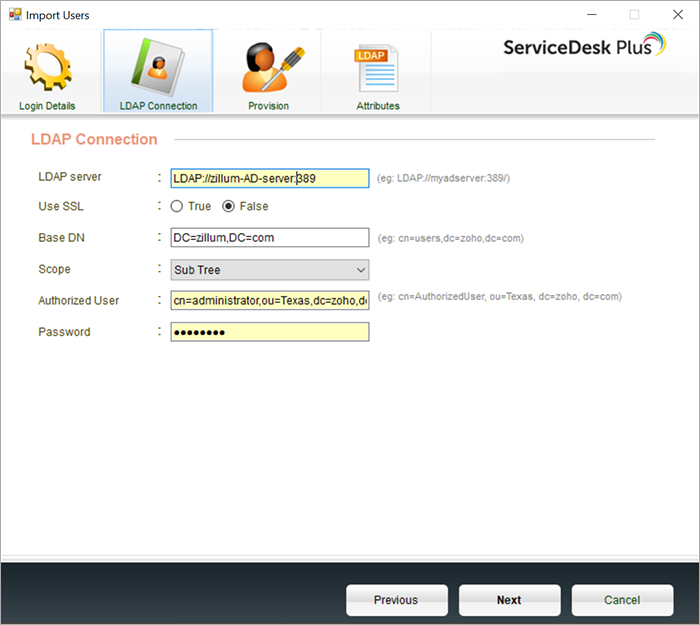Switch to the Login Details tab label

(47, 106)
